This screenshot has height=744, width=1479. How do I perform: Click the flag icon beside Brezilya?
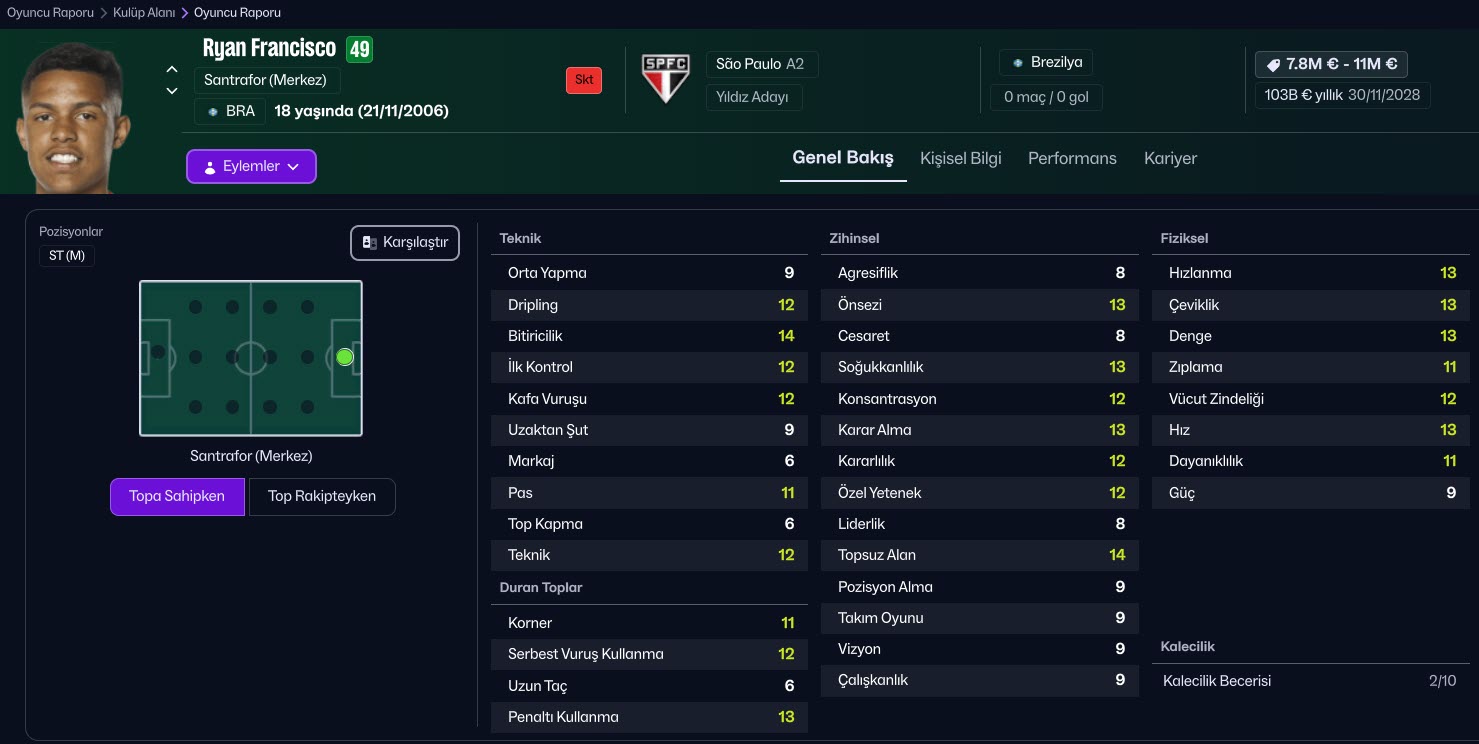coord(1018,63)
